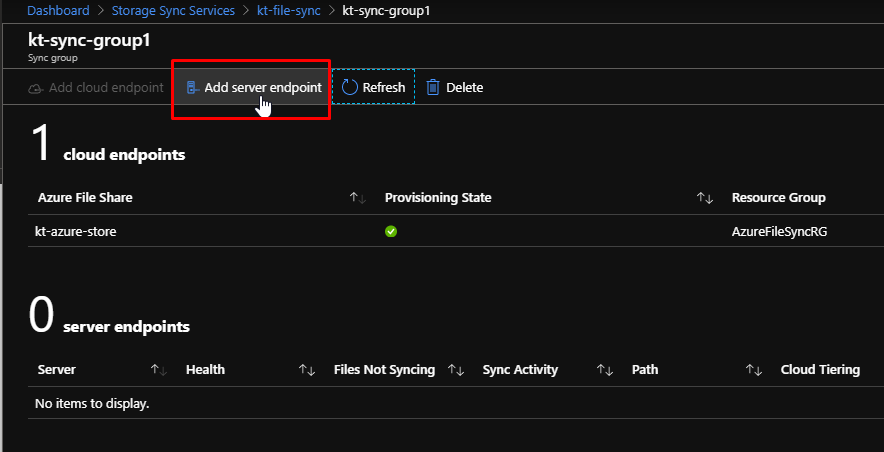
Task: Sort server endpoints by Server arrows
Action: tap(159, 370)
